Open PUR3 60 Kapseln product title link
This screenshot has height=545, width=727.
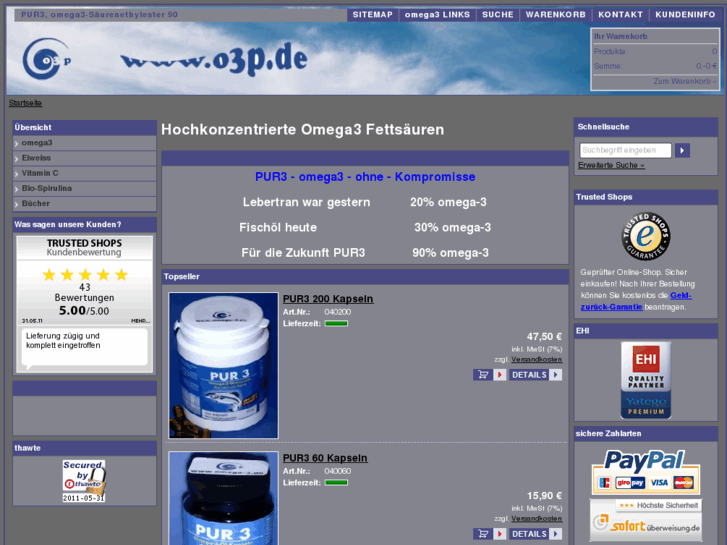[x=325, y=458]
